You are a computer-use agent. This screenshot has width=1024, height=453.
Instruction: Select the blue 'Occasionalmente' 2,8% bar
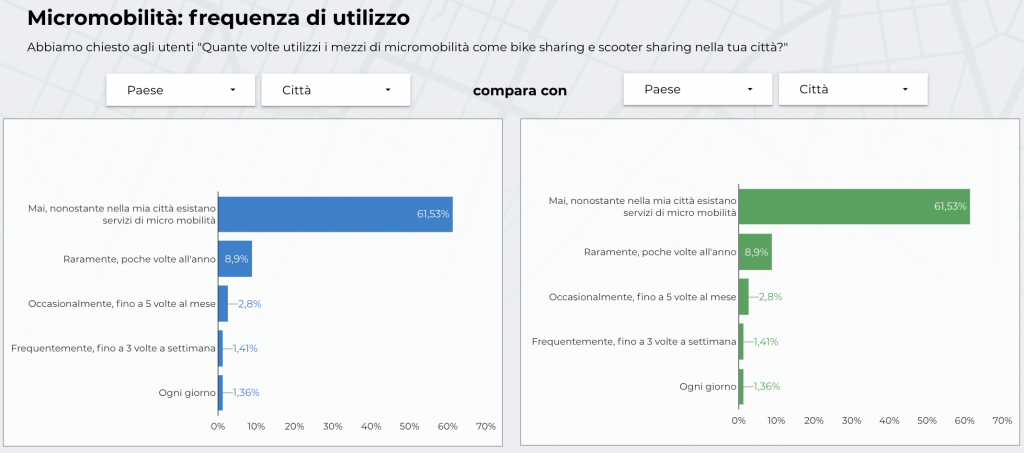point(223,303)
